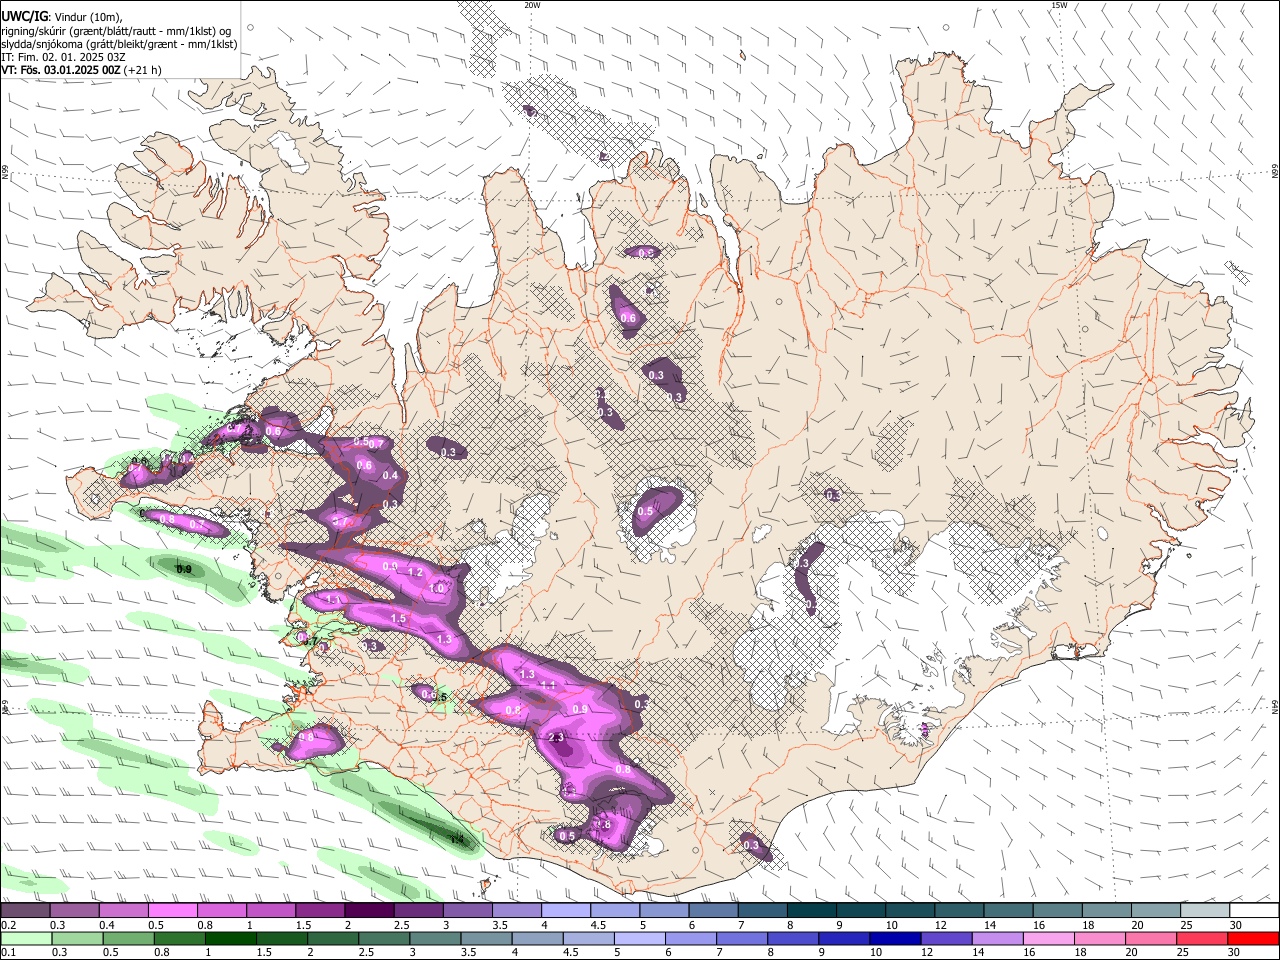The image size is (1280, 960).
Task: Click the "20W" longitude label
Action: pos(532,5)
